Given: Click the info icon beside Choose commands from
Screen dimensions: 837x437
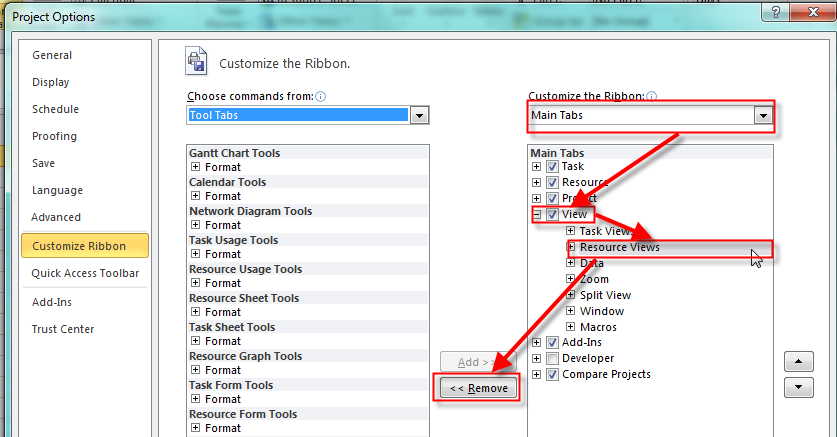Looking at the screenshot, I should (321, 96).
